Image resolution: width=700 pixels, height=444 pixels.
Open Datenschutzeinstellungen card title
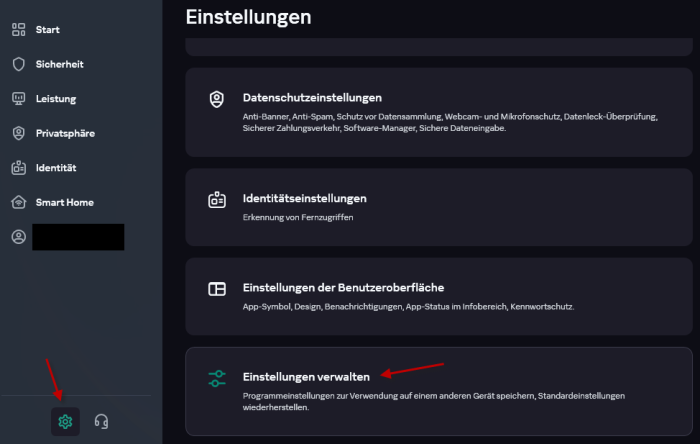(x=312, y=98)
